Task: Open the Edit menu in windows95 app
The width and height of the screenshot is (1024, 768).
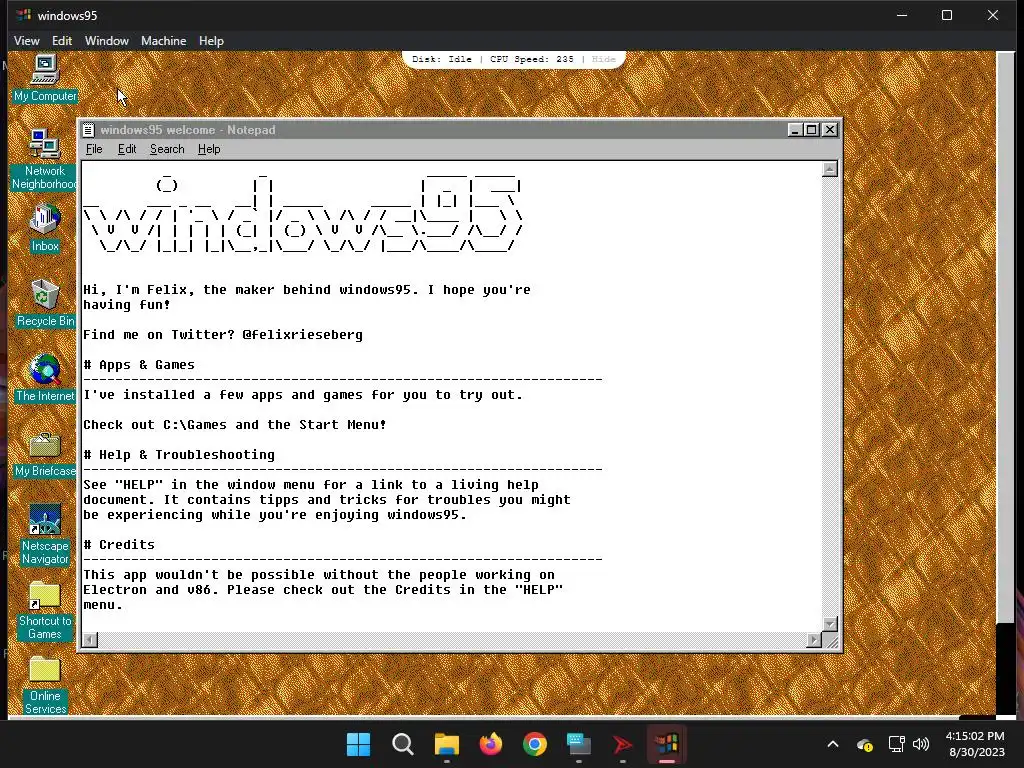Action: pyautogui.click(x=62, y=40)
